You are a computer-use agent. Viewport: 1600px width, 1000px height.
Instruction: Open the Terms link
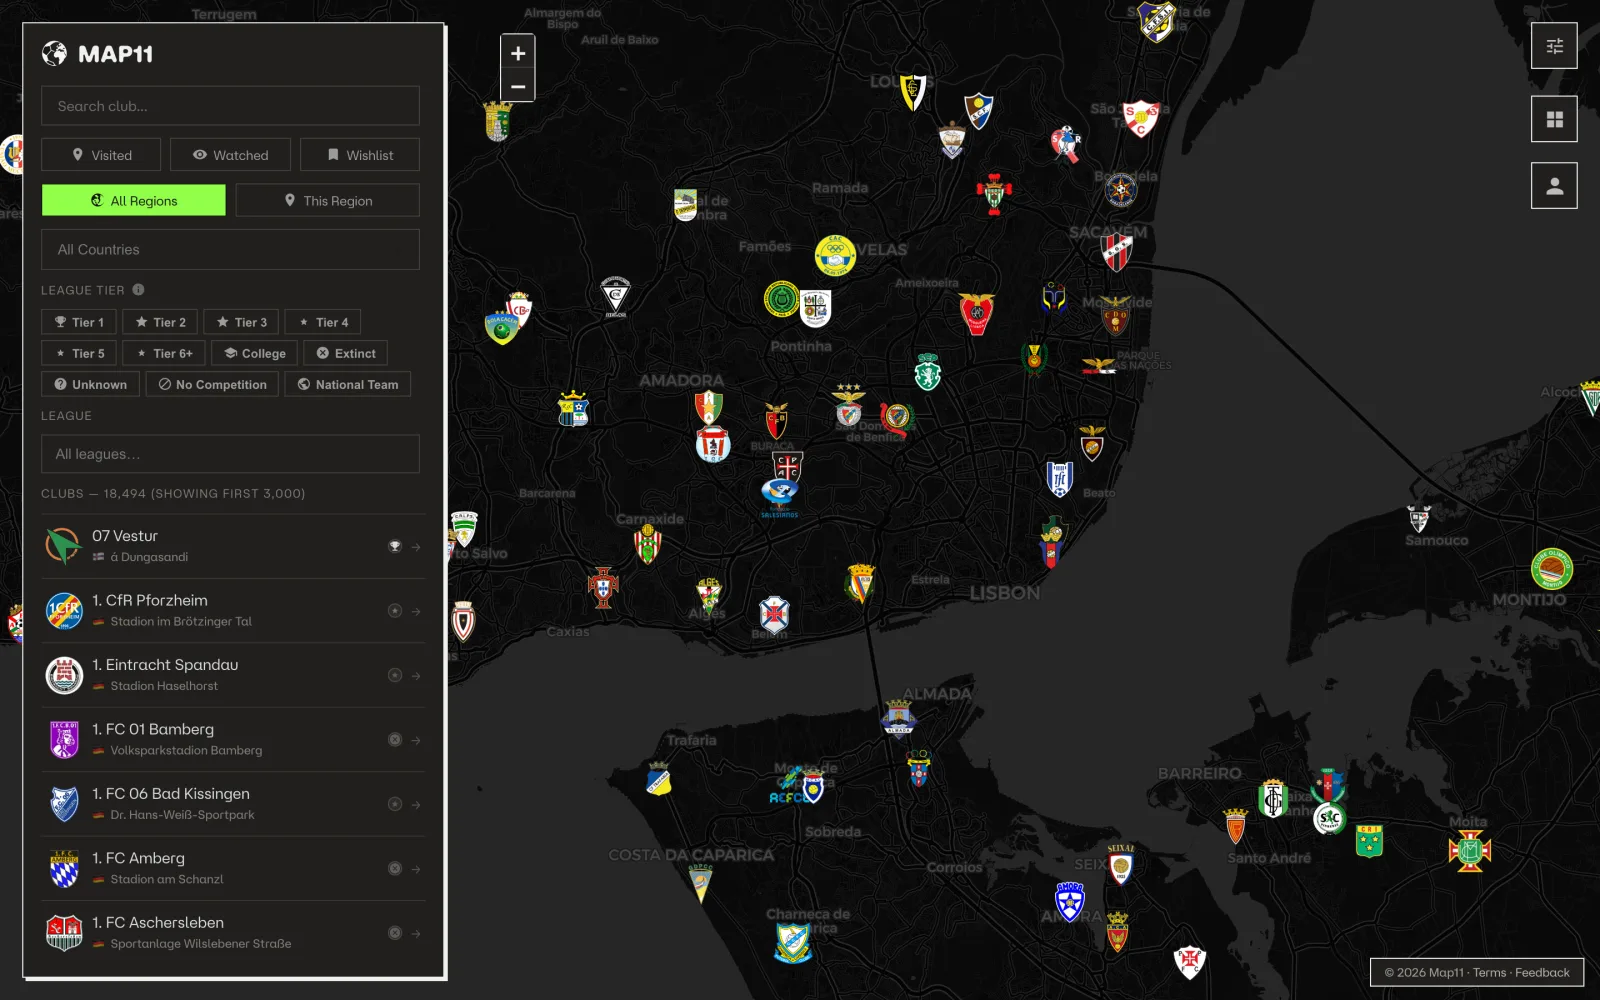click(x=1489, y=972)
